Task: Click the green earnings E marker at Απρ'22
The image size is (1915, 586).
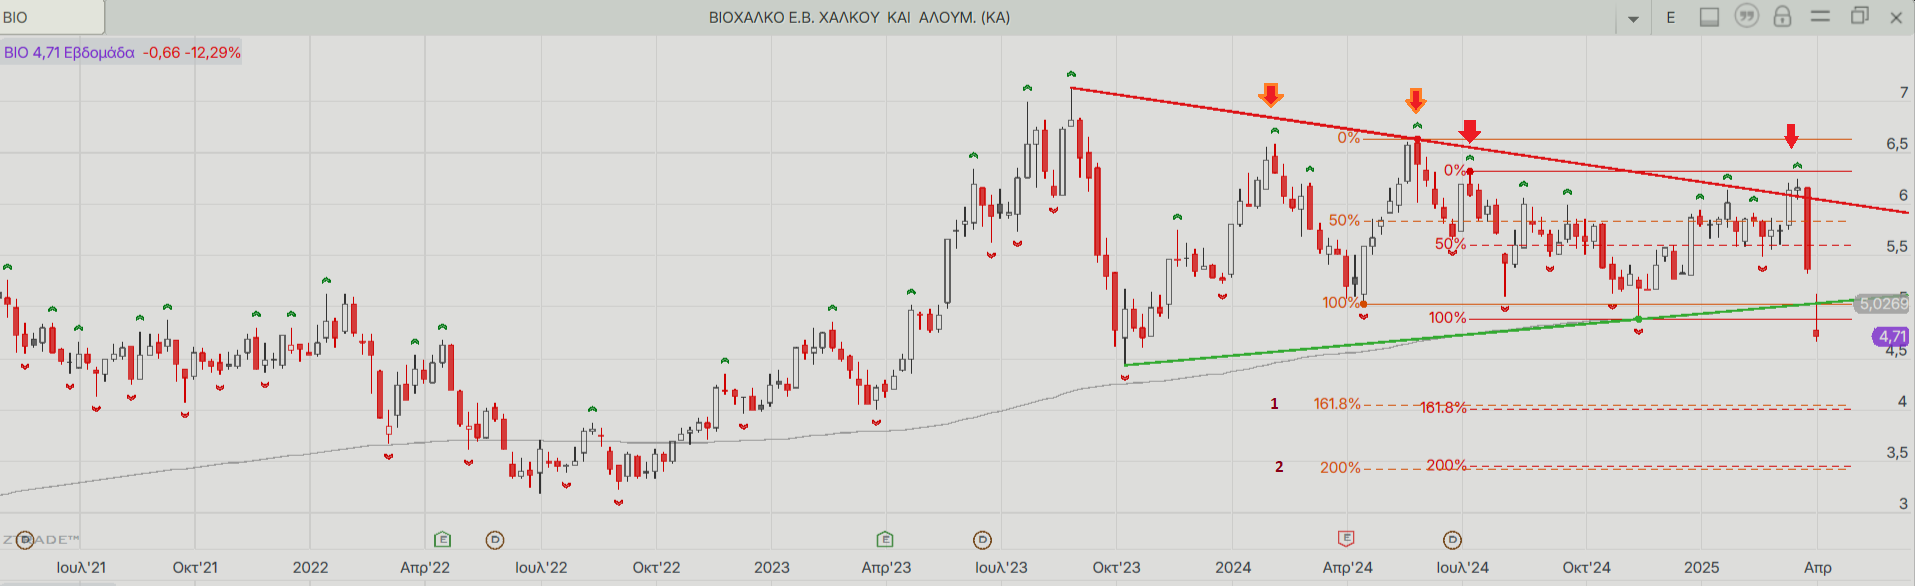Action: [x=442, y=540]
